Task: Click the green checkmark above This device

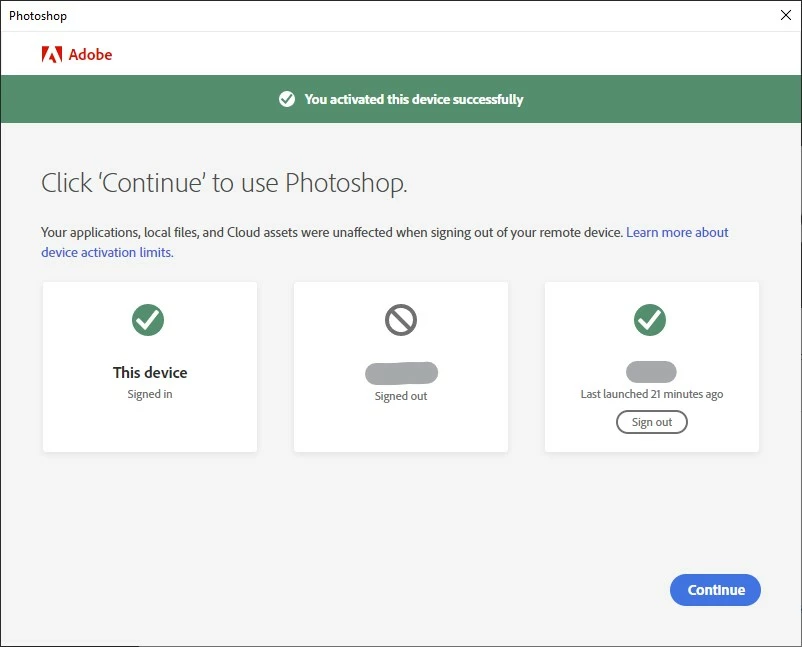Action: (x=148, y=320)
